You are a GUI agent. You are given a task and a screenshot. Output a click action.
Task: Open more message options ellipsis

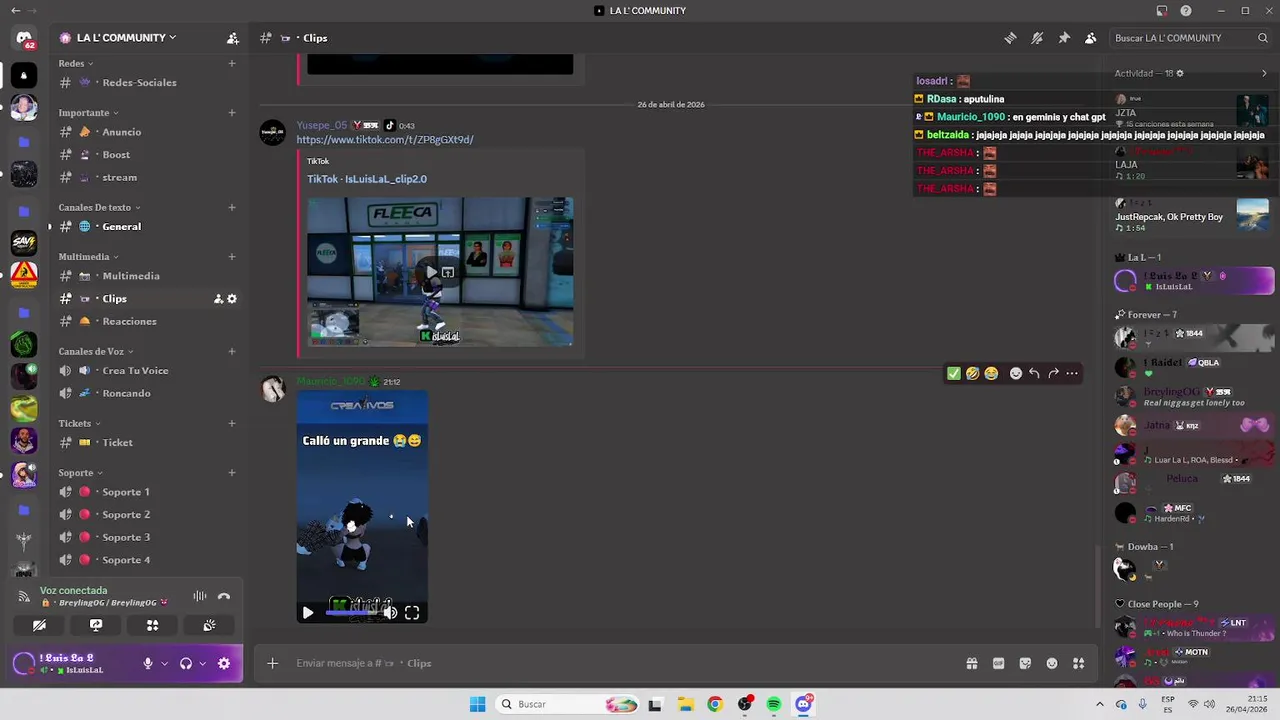[x=1072, y=373]
